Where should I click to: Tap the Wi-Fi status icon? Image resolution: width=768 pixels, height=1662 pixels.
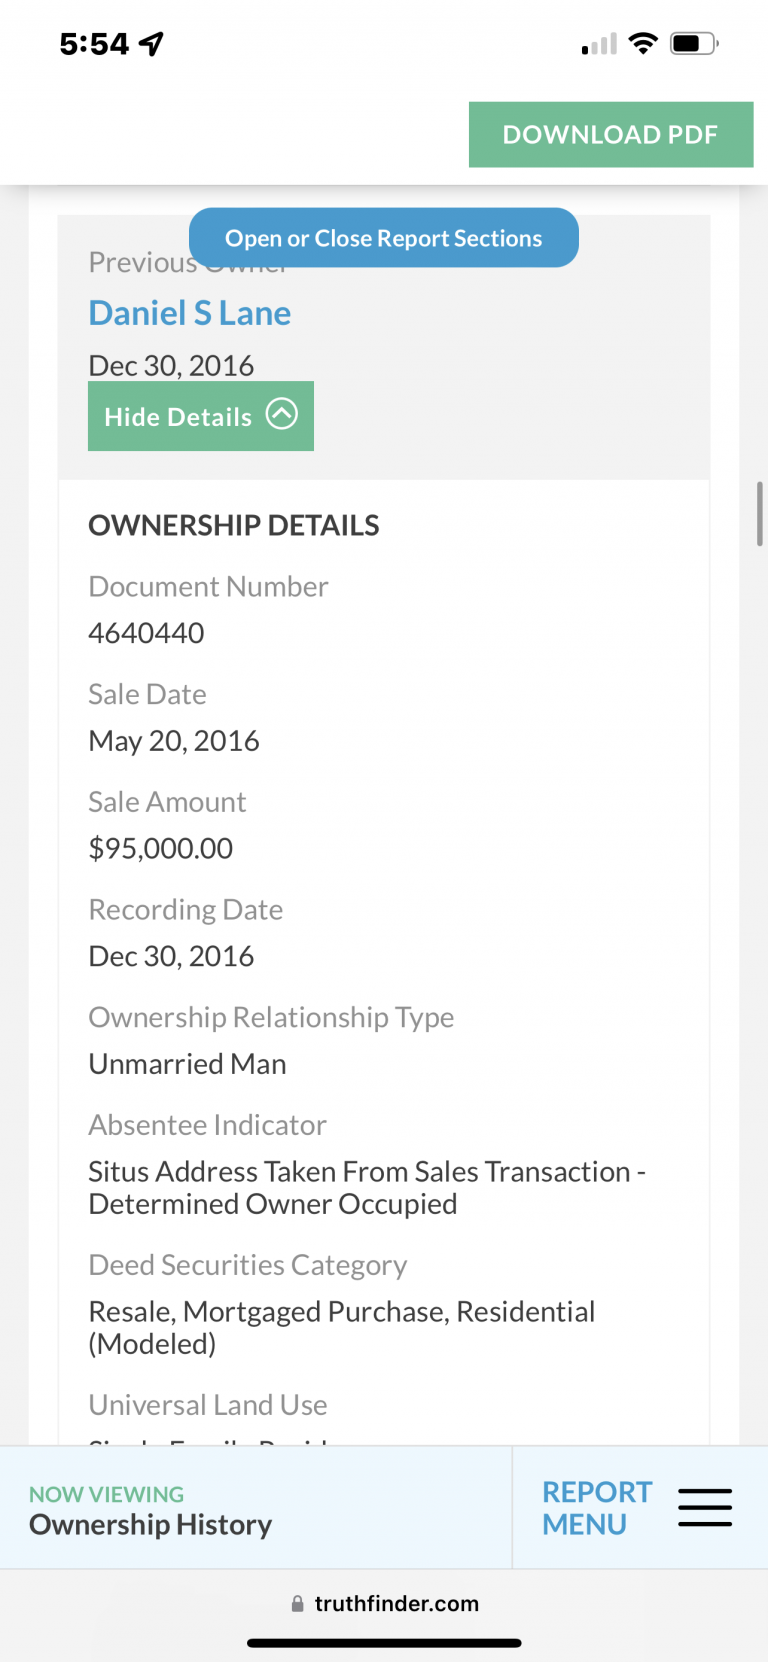pyautogui.click(x=643, y=43)
